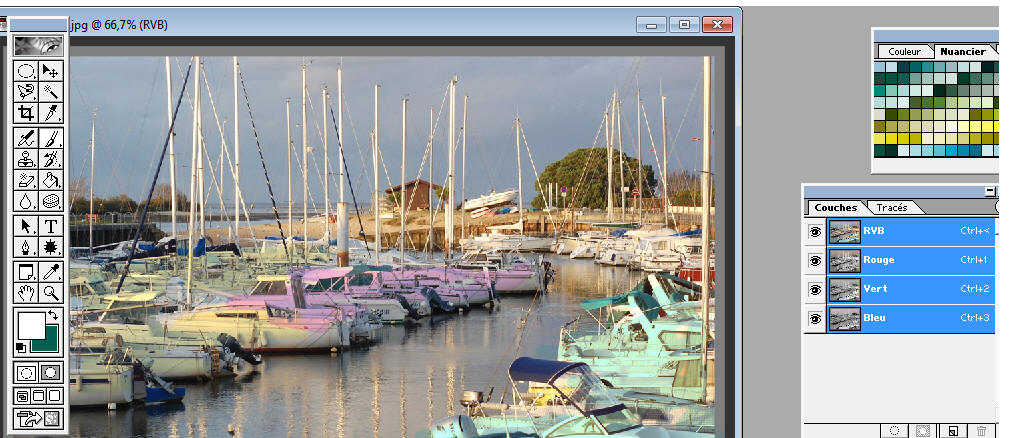Screen dimensions: 1010x438
Task: Select the Hand tool
Action: click(x=26, y=292)
